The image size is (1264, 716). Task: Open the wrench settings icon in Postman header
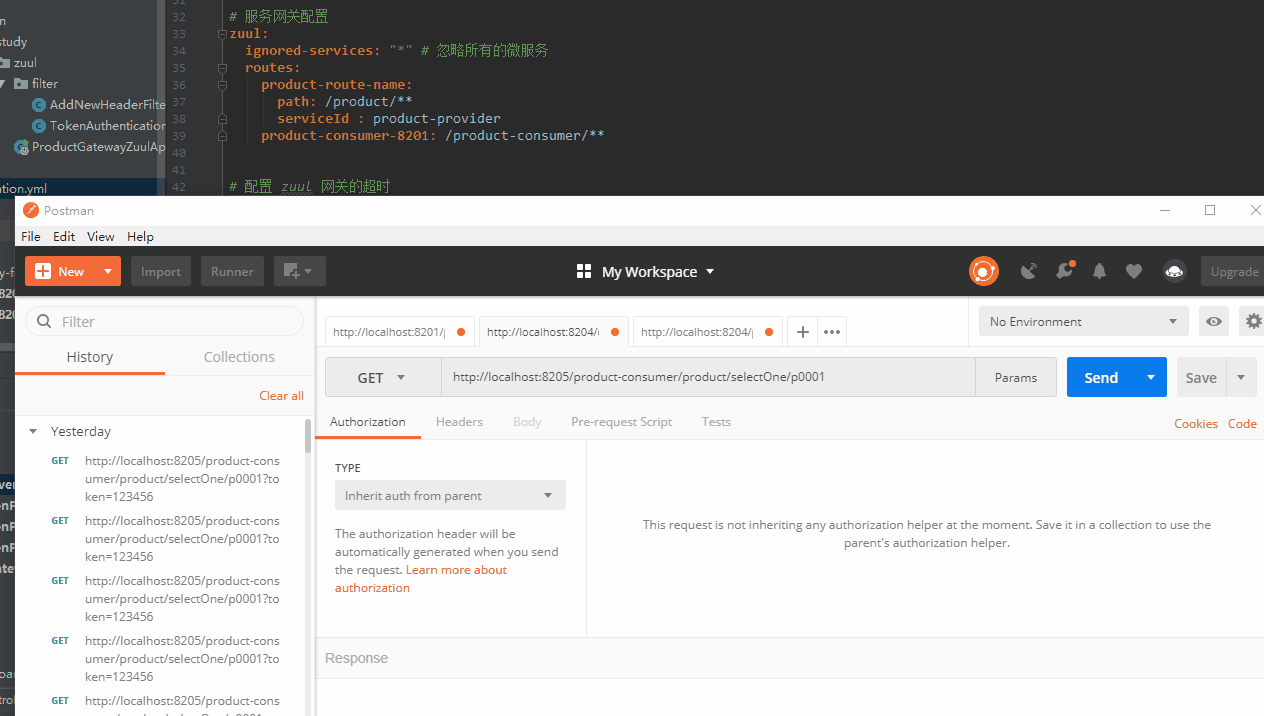coord(1064,270)
